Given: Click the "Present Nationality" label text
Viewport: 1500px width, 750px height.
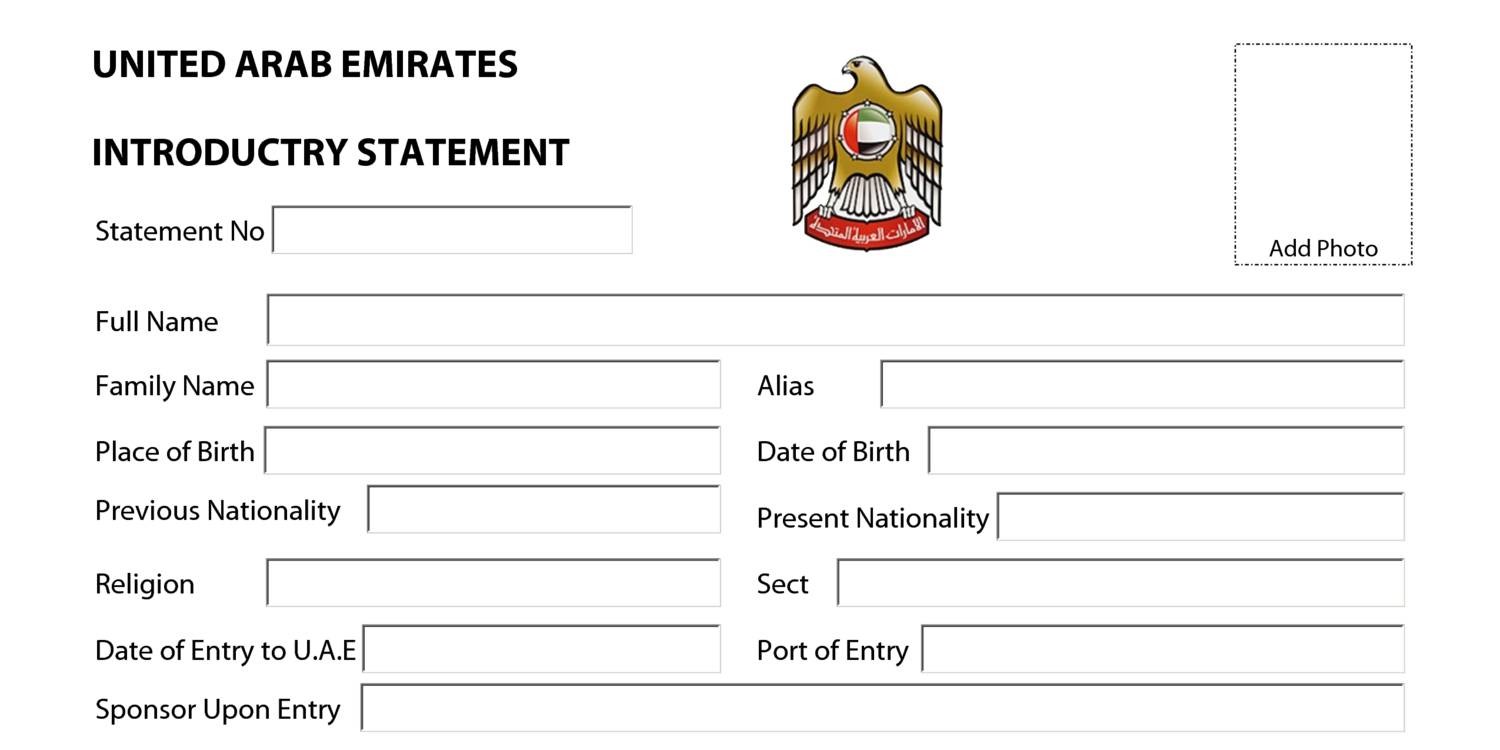Looking at the screenshot, I should pyautogui.click(x=872, y=518).
